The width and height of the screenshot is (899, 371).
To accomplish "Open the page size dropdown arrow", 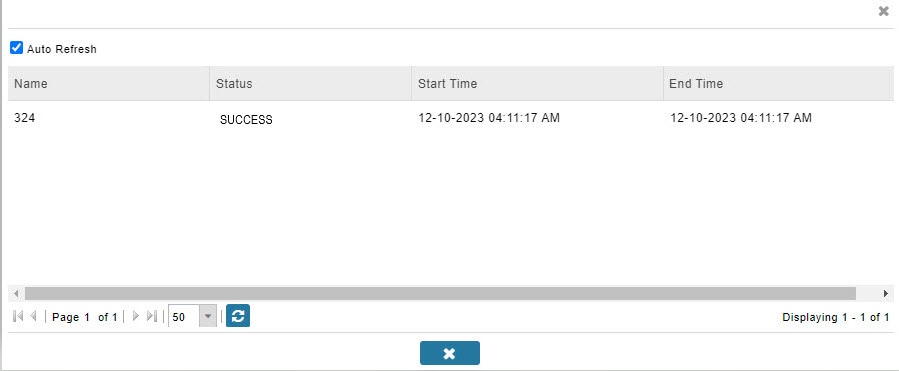I will [208, 317].
